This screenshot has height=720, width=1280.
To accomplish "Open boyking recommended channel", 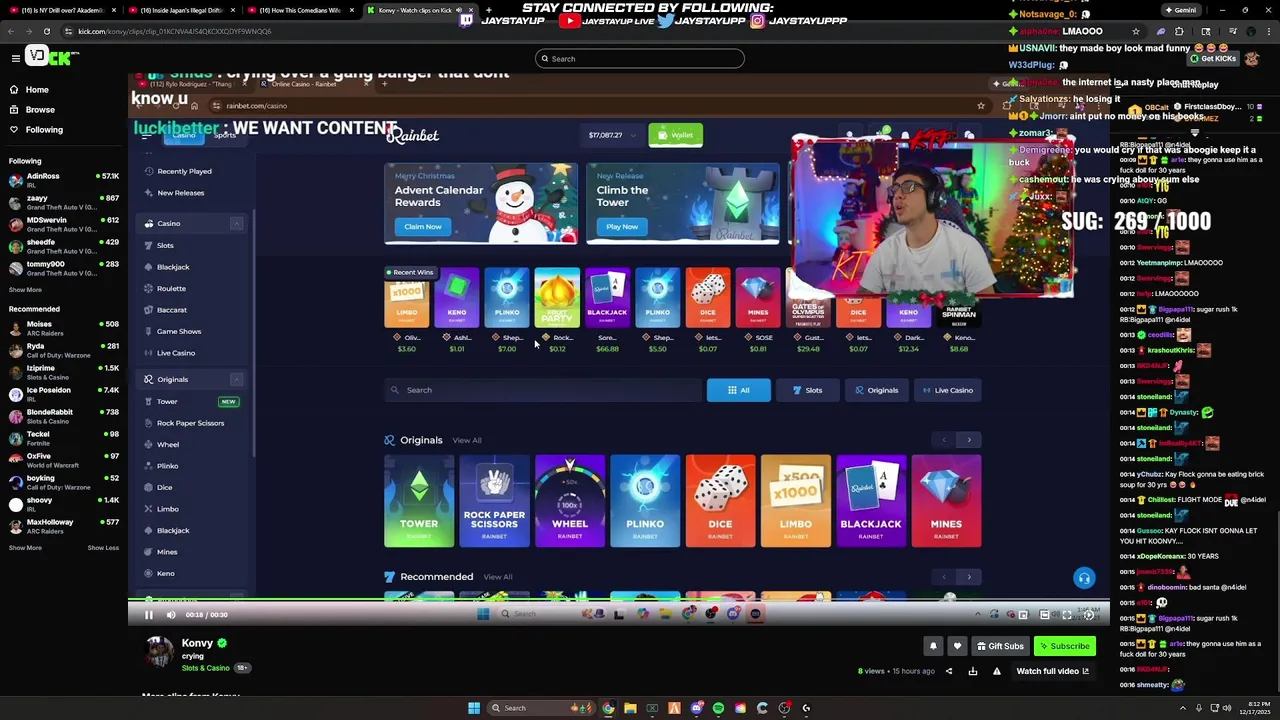I will (64, 482).
